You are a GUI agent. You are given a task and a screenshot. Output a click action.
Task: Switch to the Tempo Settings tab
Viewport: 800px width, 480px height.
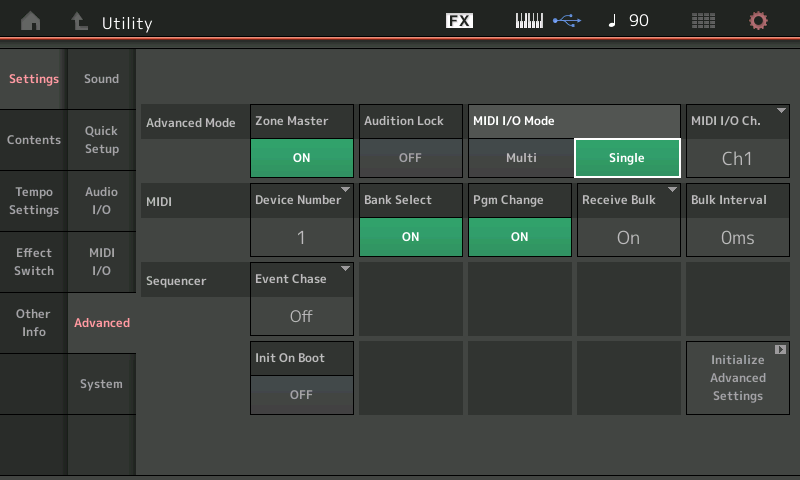tap(34, 201)
